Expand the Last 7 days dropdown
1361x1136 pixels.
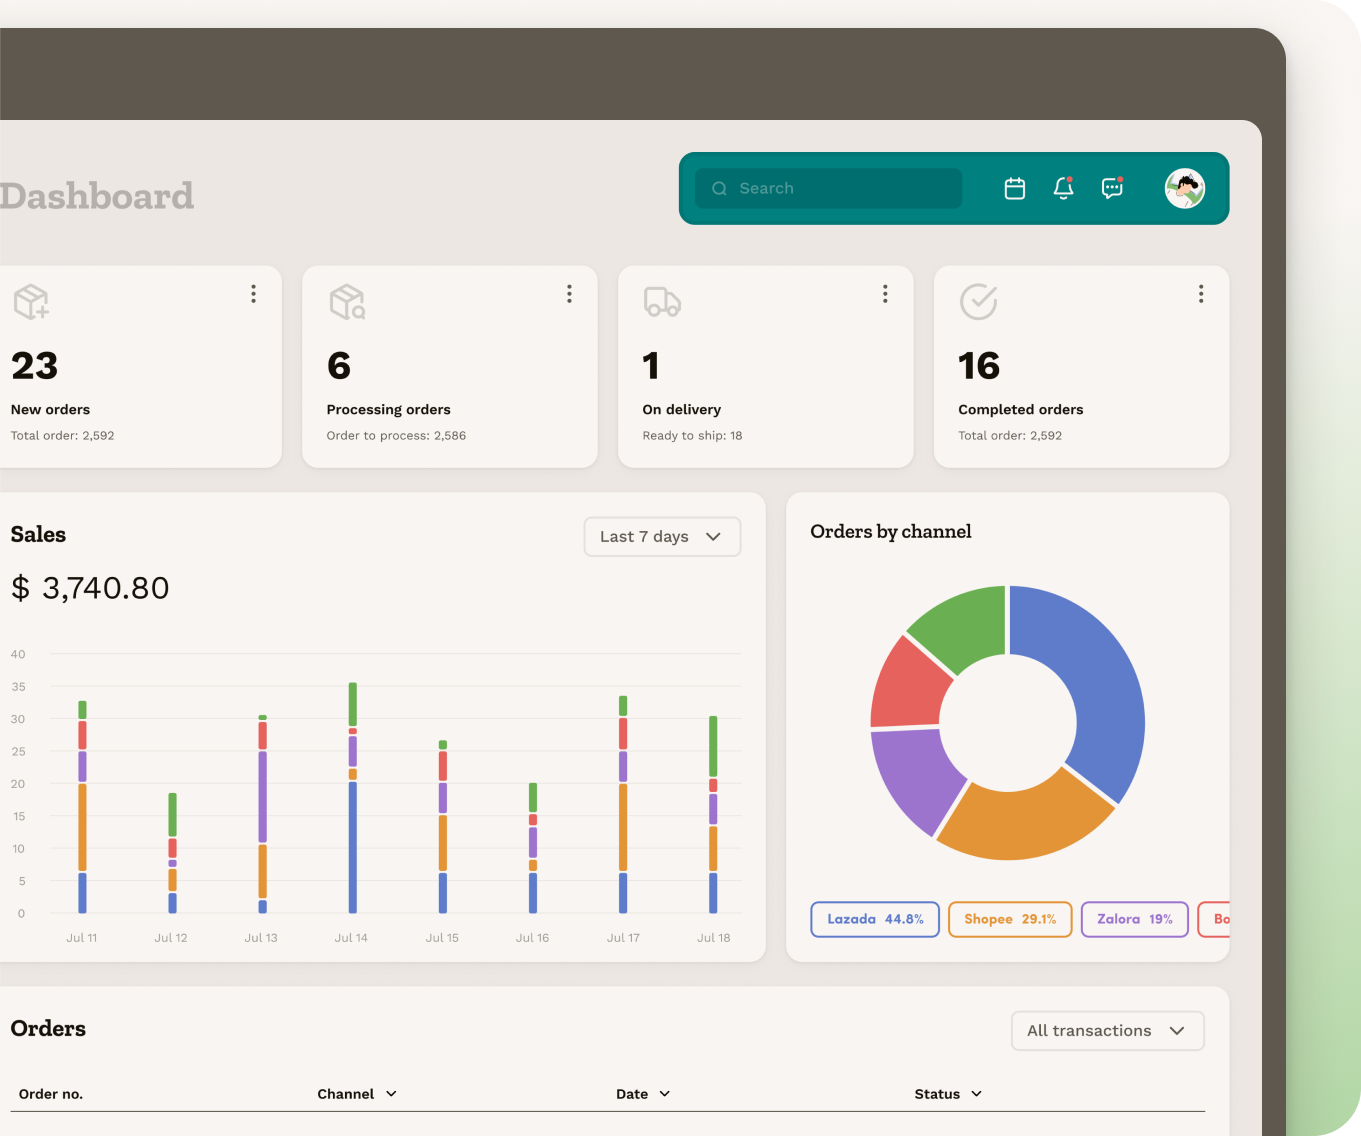[x=662, y=537]
